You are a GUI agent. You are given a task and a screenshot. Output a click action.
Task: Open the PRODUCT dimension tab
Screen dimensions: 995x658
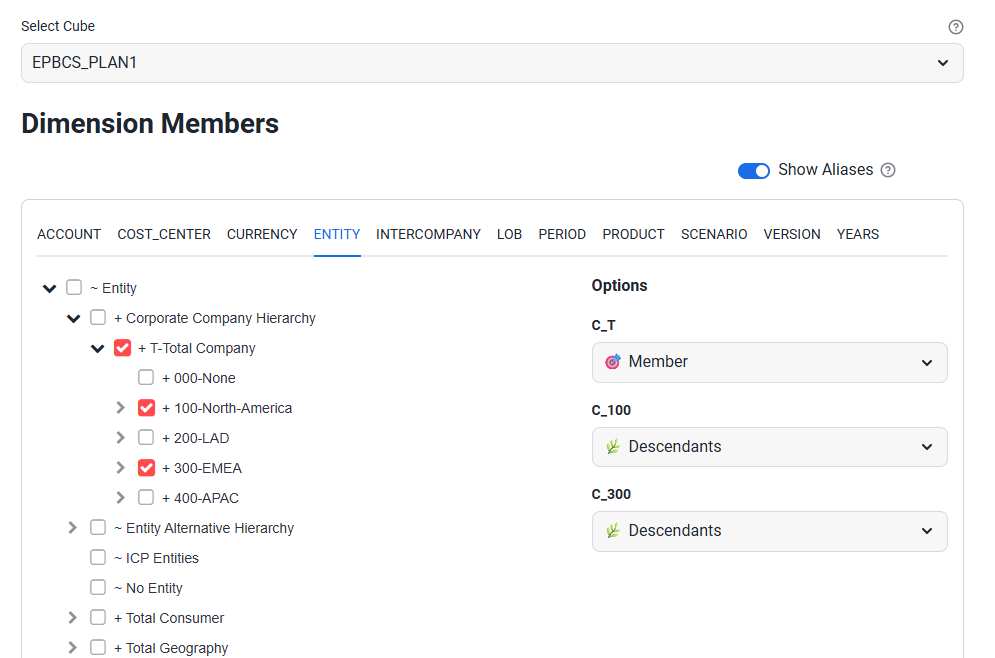pyautogui.click(x=633, y=234)
